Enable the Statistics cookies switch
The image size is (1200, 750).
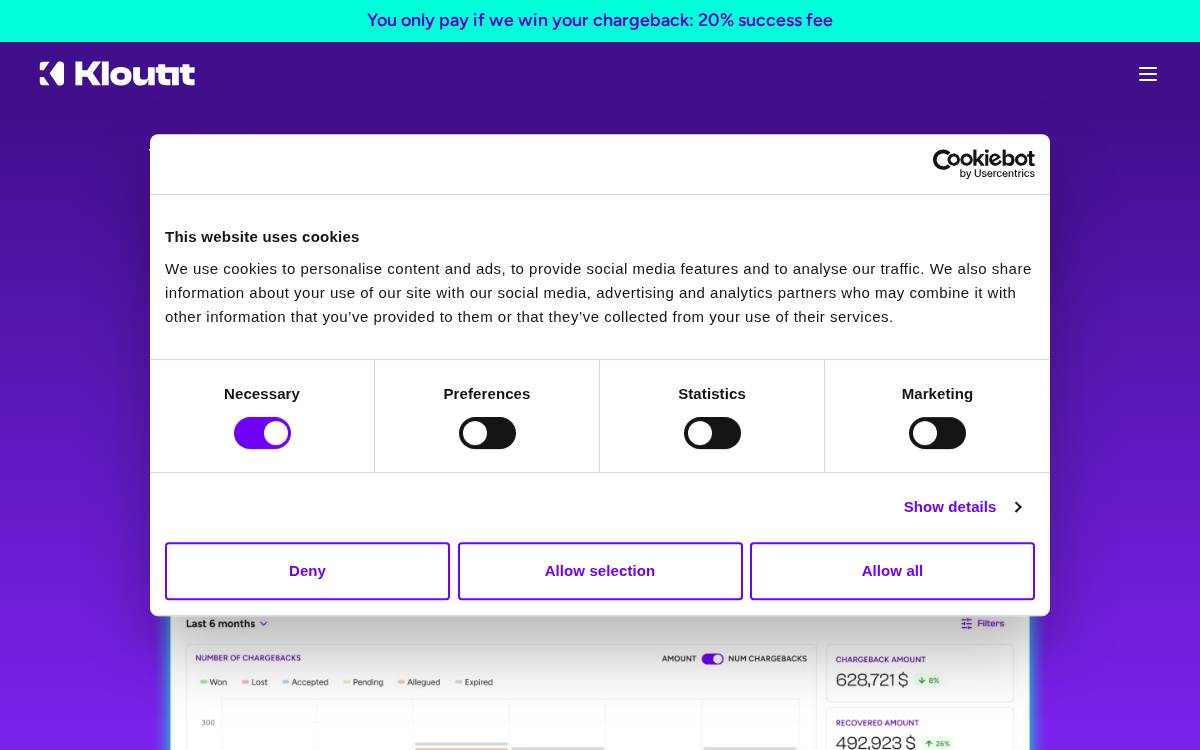tap(712, 433)
